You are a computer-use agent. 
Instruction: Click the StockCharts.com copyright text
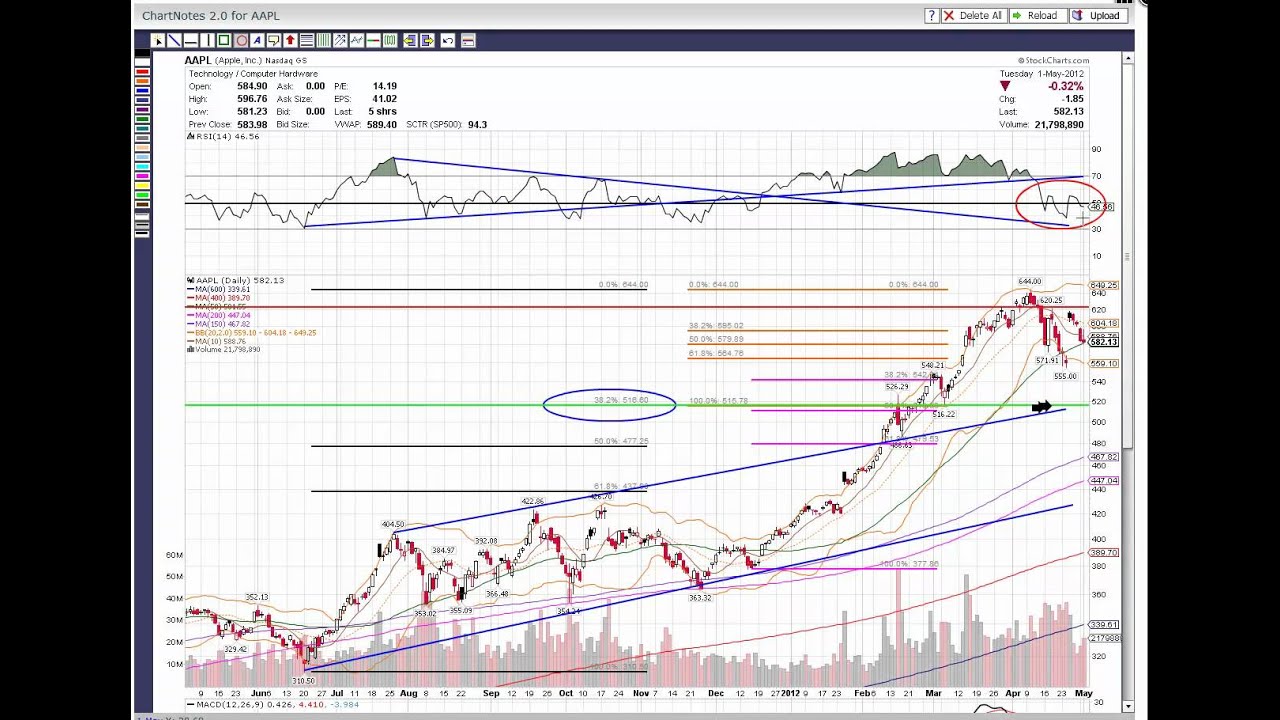(1053, 61)
